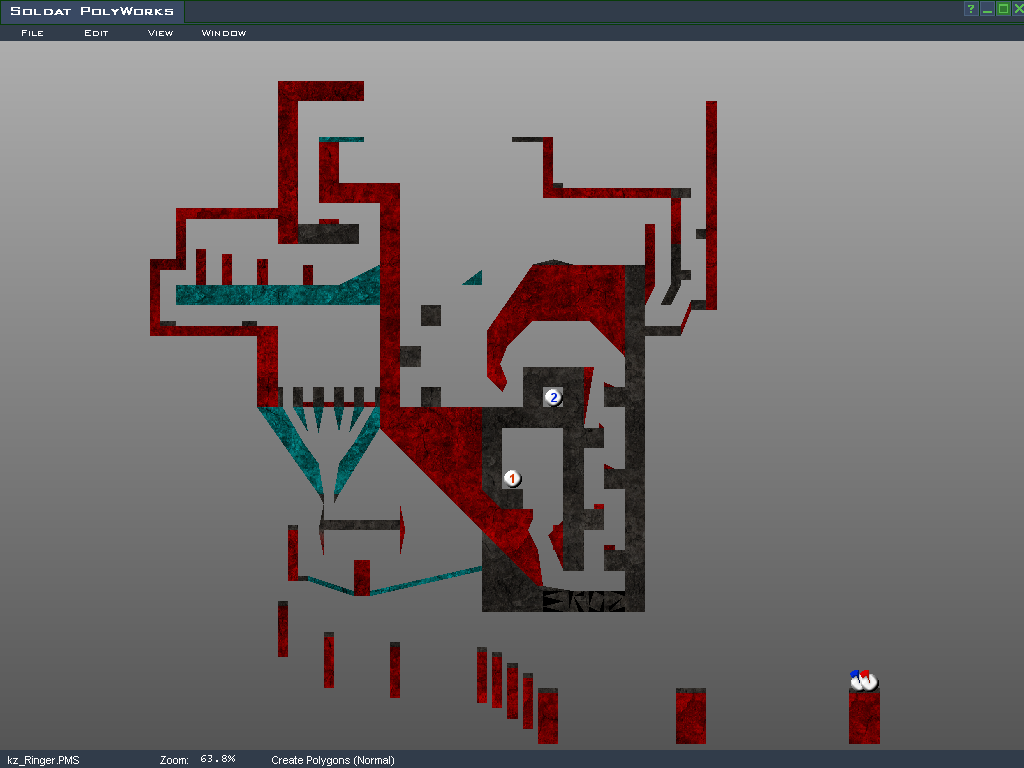Click the maximize window button

point(1003,9)
